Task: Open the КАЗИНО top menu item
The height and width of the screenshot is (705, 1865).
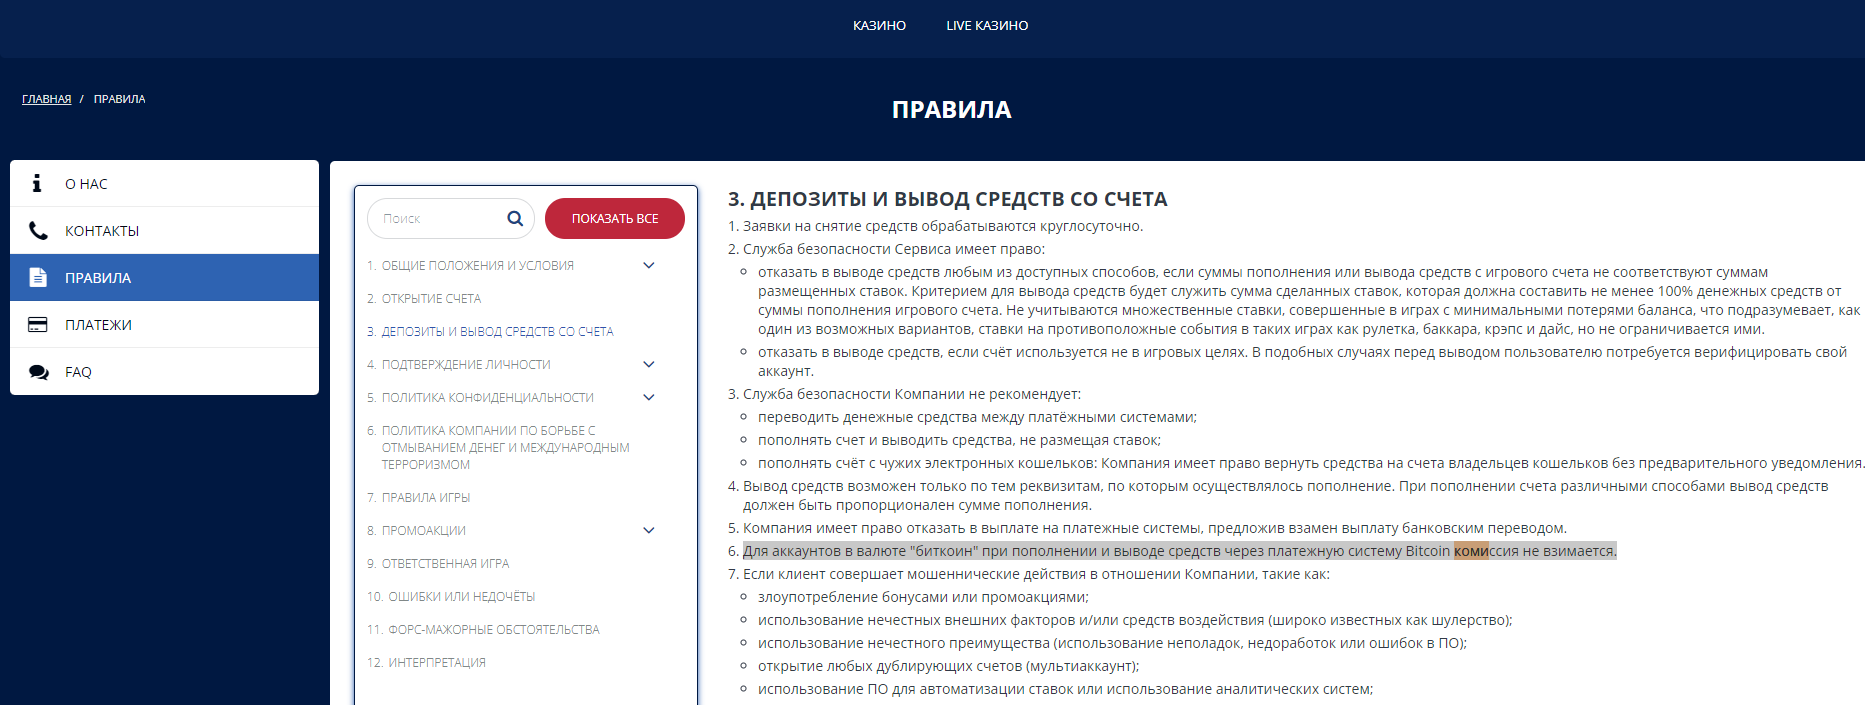Action: click(879, 26)
